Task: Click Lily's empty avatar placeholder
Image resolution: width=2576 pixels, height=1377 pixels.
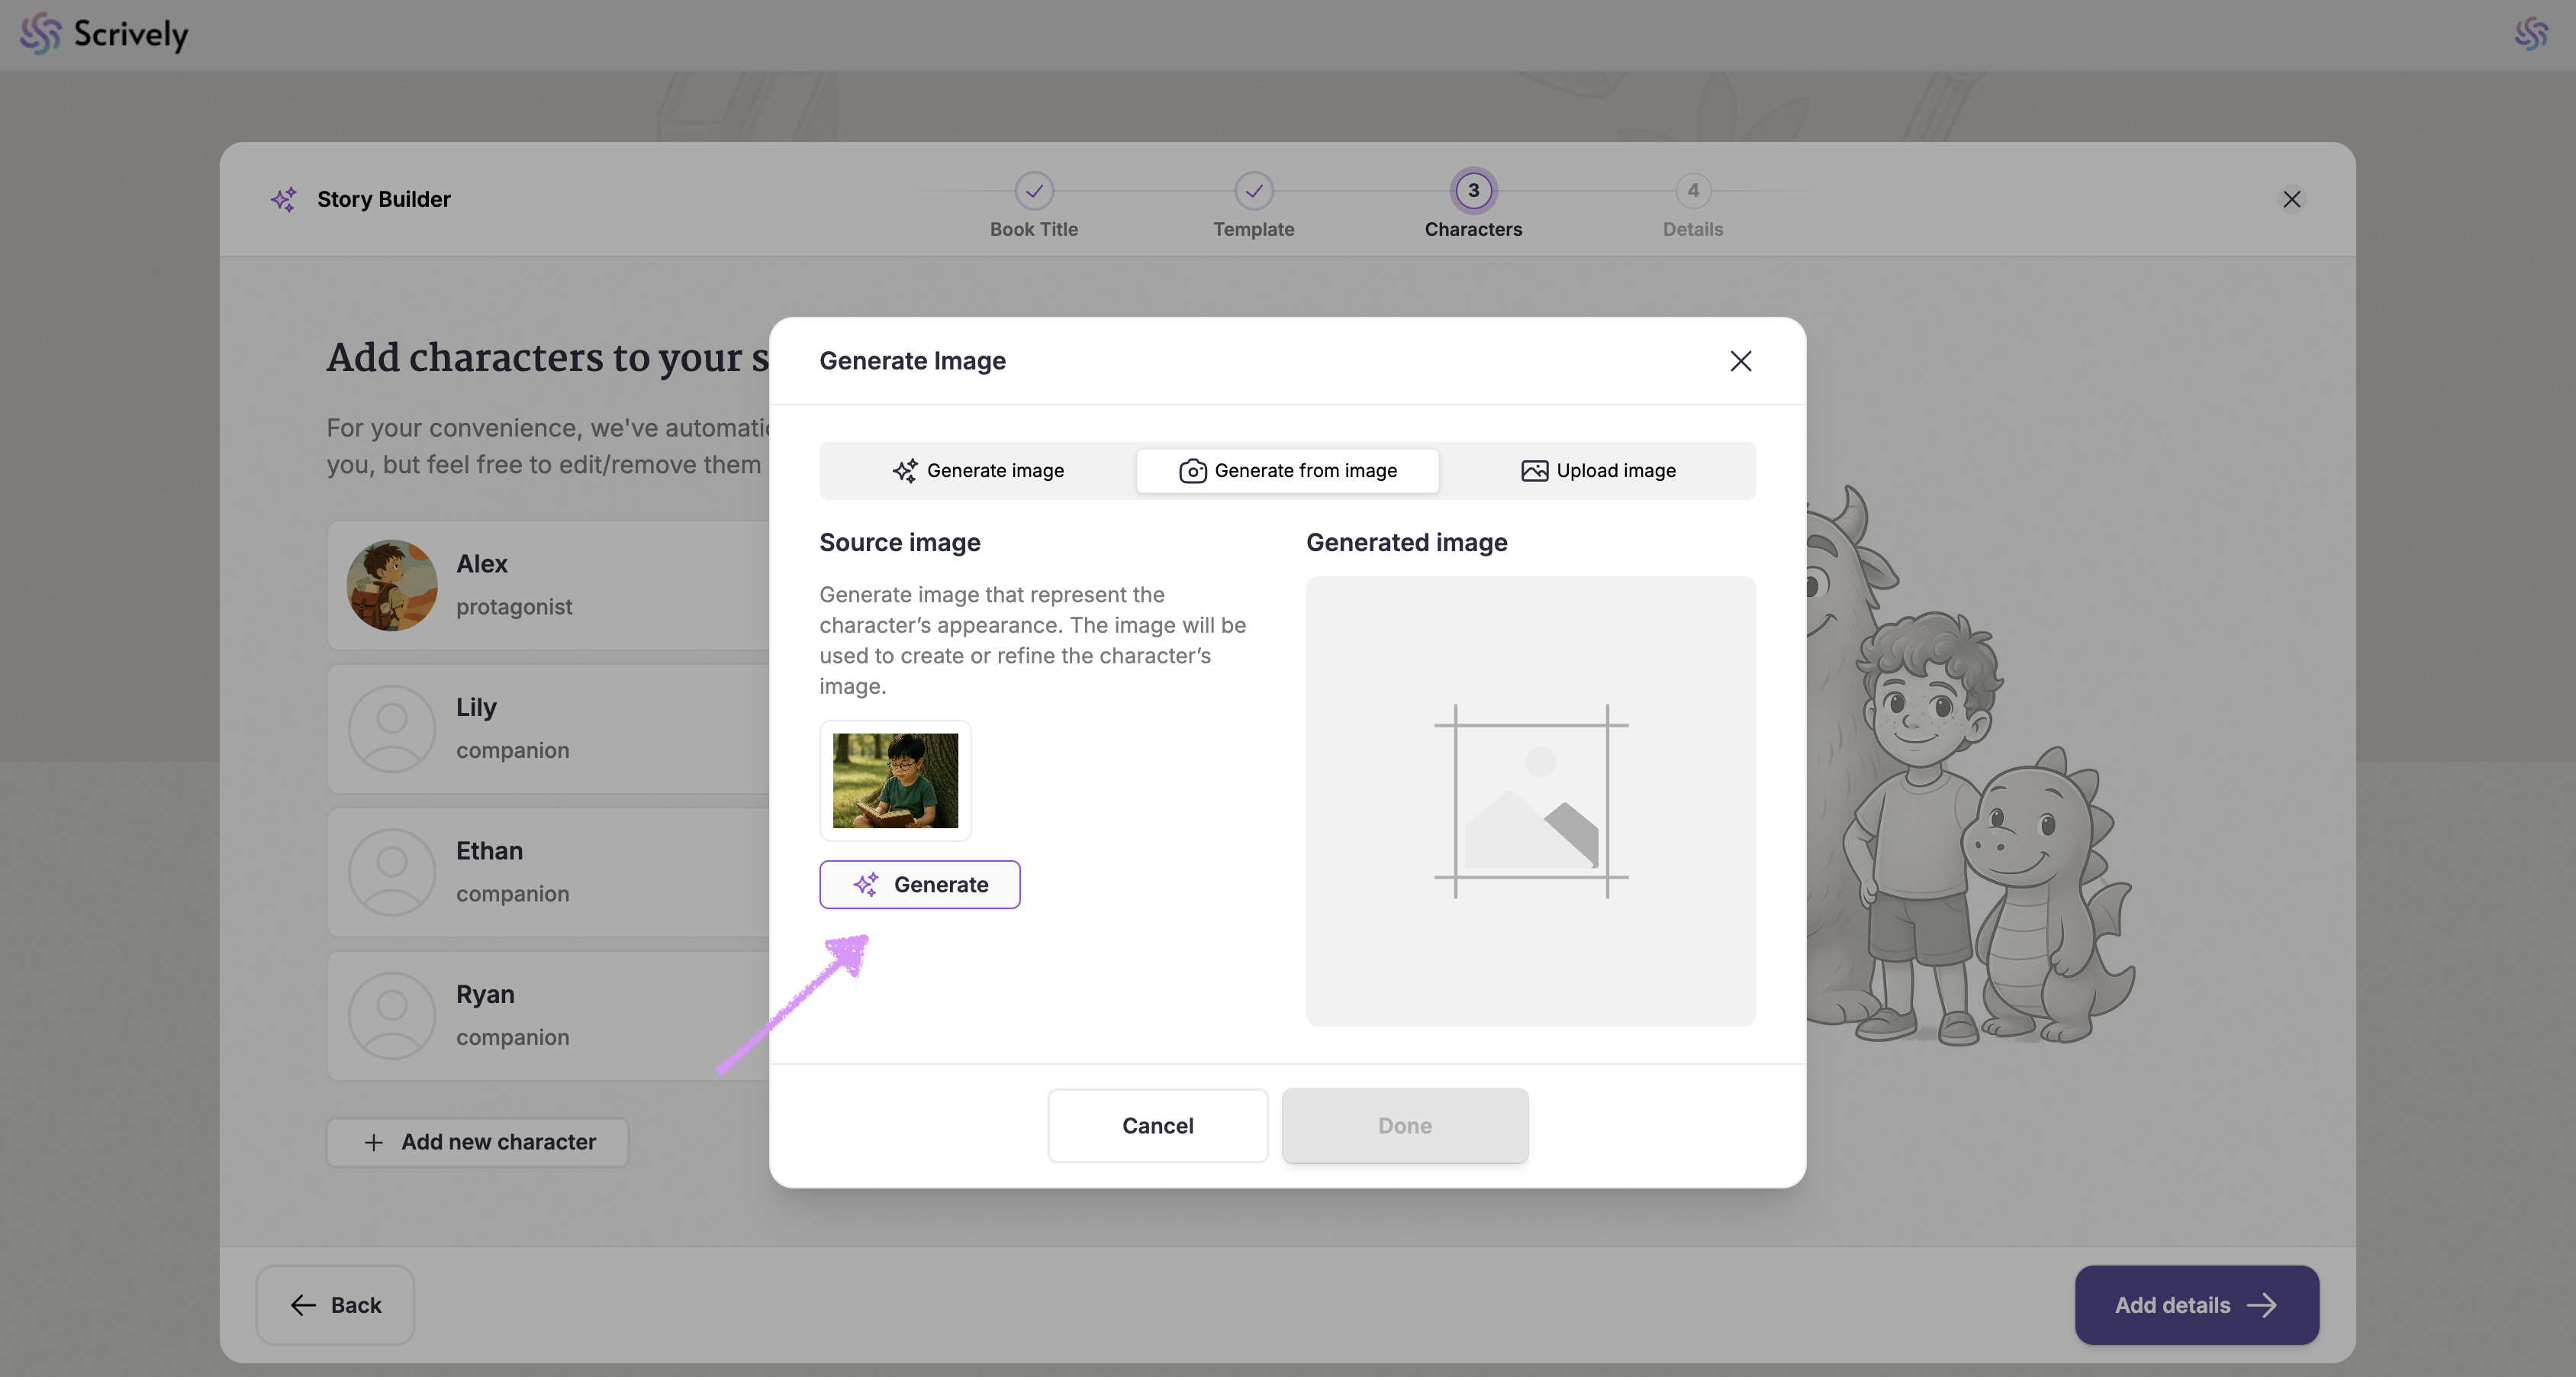Action: 392,728
